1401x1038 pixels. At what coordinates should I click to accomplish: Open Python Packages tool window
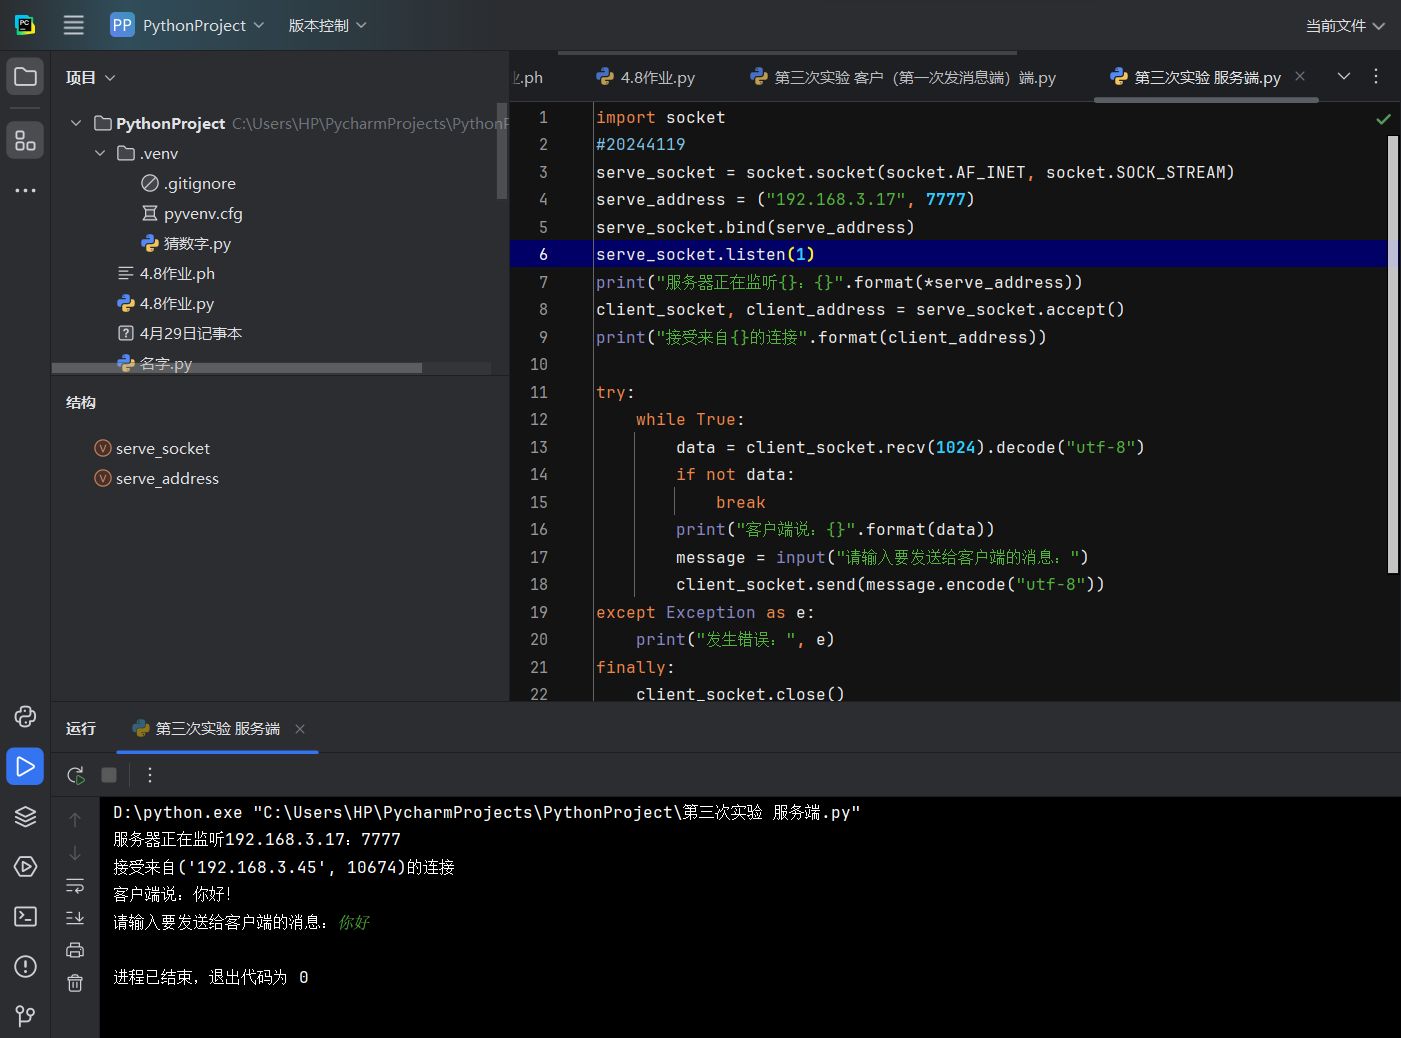pyautogui.click(x=25, y=816)
